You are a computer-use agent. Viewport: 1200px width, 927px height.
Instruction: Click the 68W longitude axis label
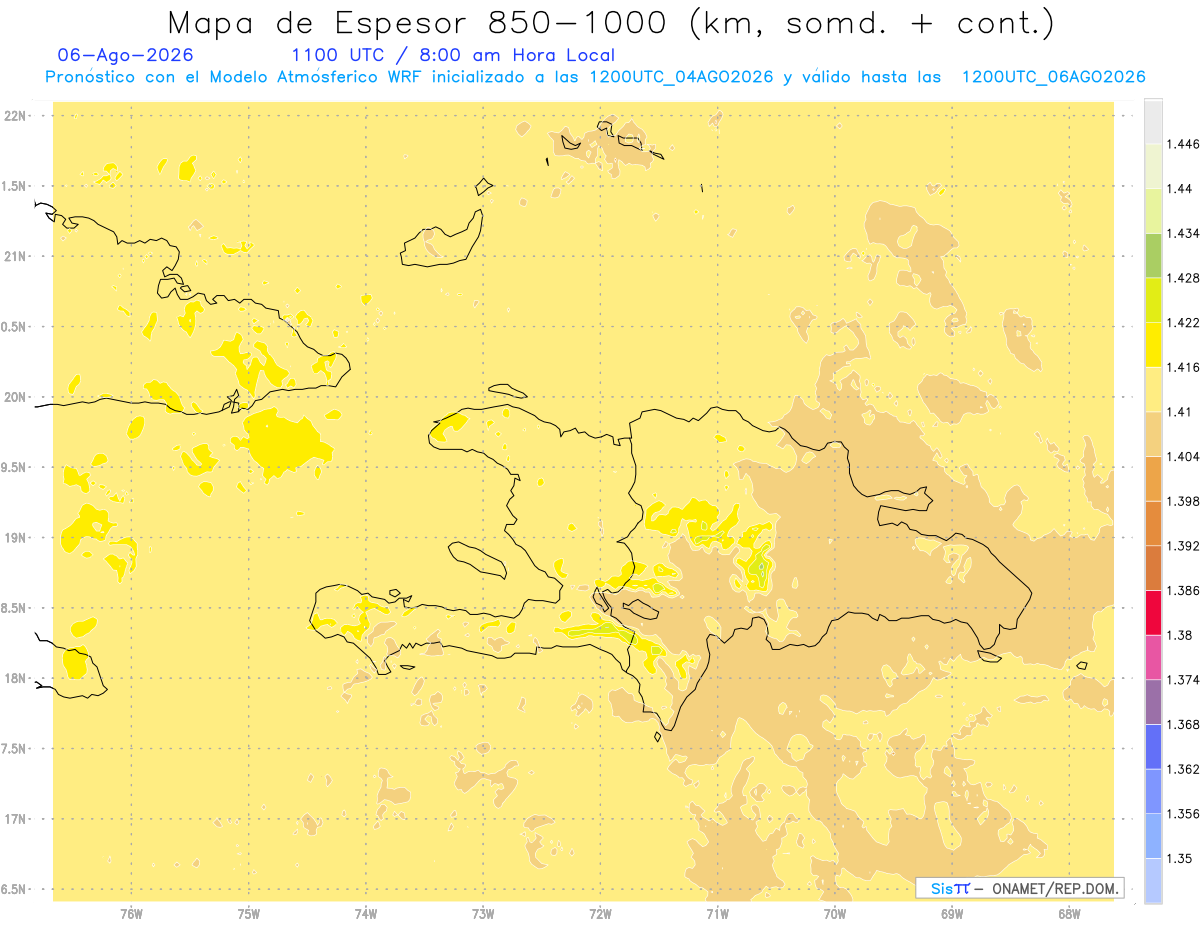point(1069,914)
